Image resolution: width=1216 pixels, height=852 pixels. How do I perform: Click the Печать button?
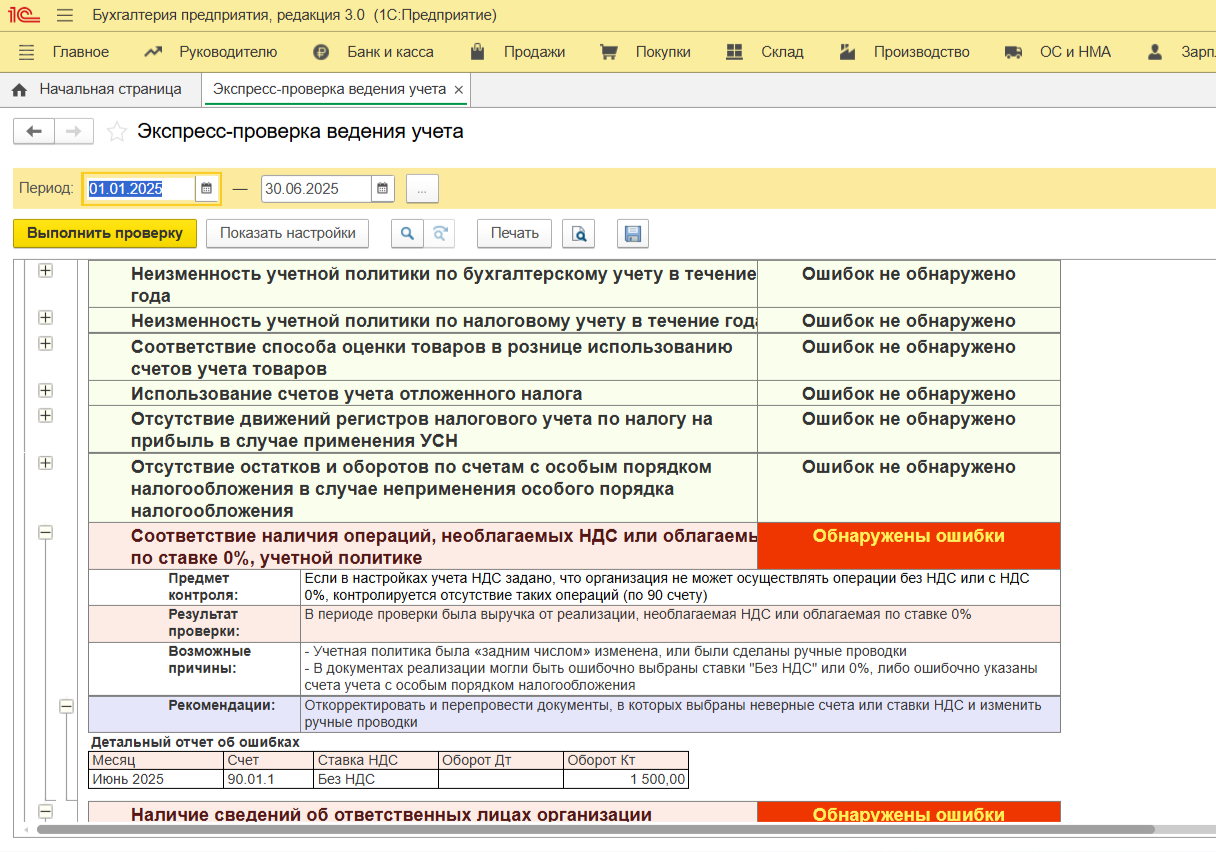point(515,233)
